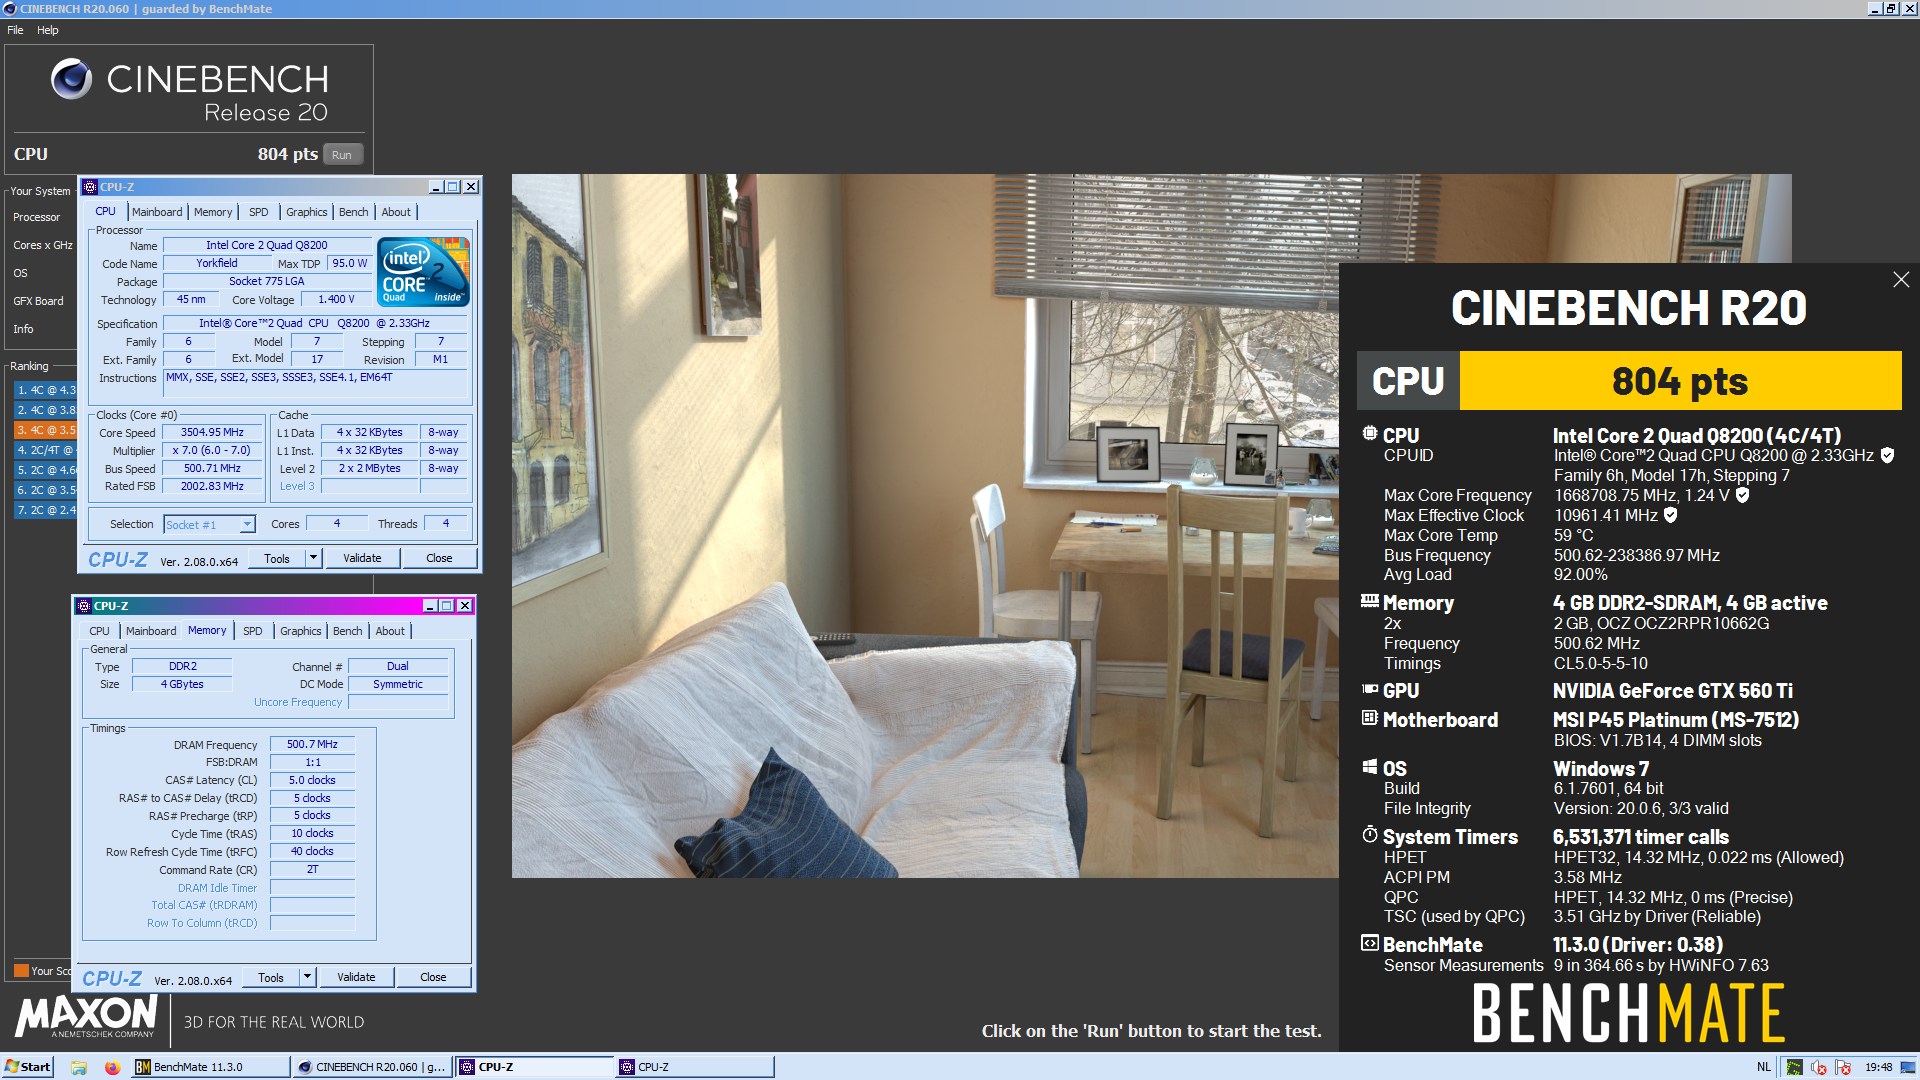Click Validate in lower CPU-Z window
This screenshot has width=1920, height=1080.
[356, 977]
